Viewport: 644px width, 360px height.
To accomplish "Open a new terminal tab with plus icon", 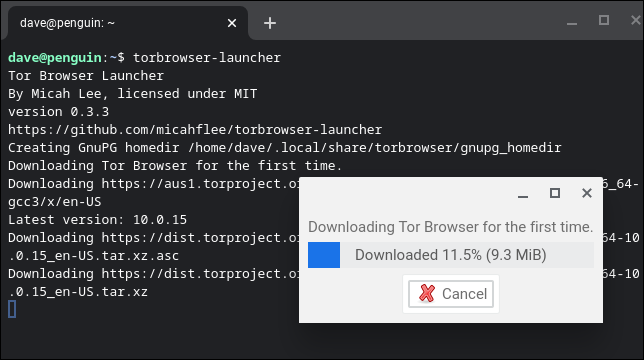I will pos(270,23).
